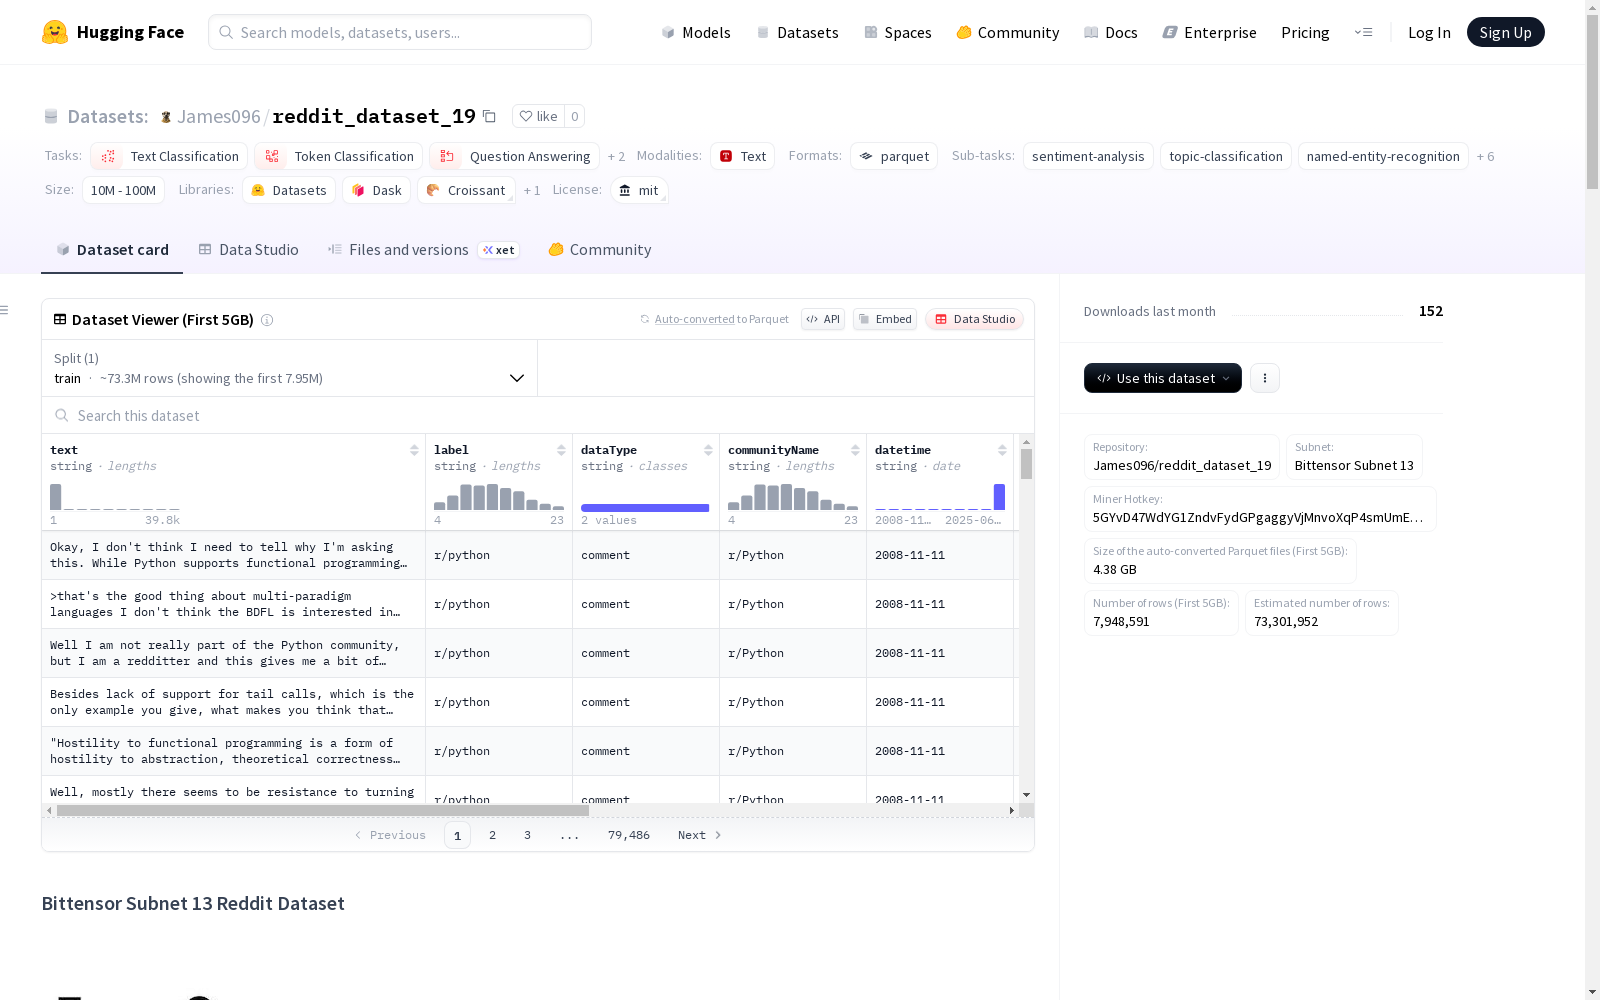
Task: Copy dataset name with the copy icon
Action: pos(489,116)
